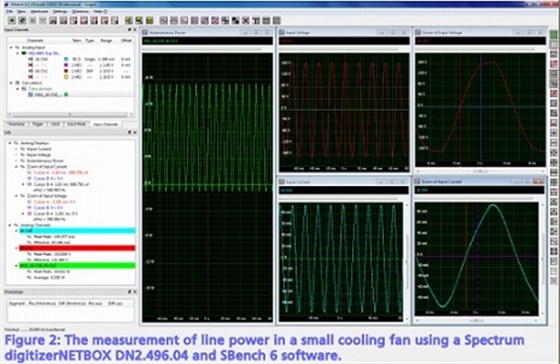This screenshot has height=364, width=560.
Task: Toggle the AI-Ch0 channel enable marker
Action: tap(31, 59)
